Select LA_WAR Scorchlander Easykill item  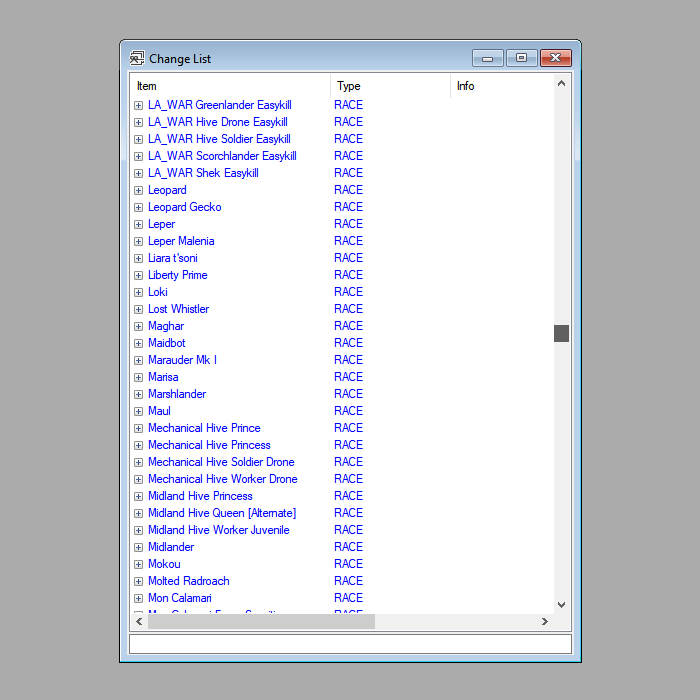tap(222, 156)
